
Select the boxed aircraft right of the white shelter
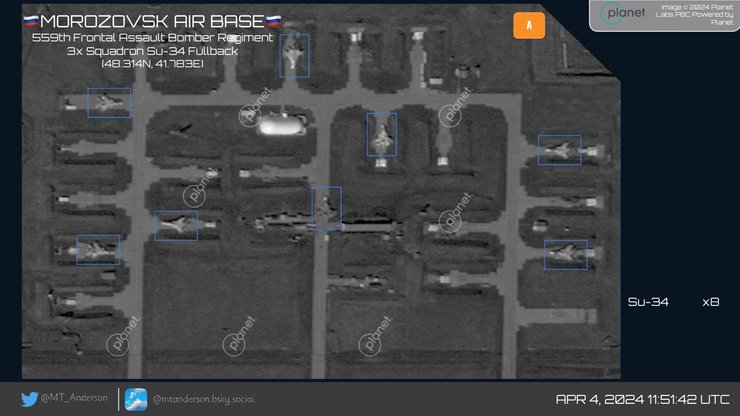click(x=381, y=135)
